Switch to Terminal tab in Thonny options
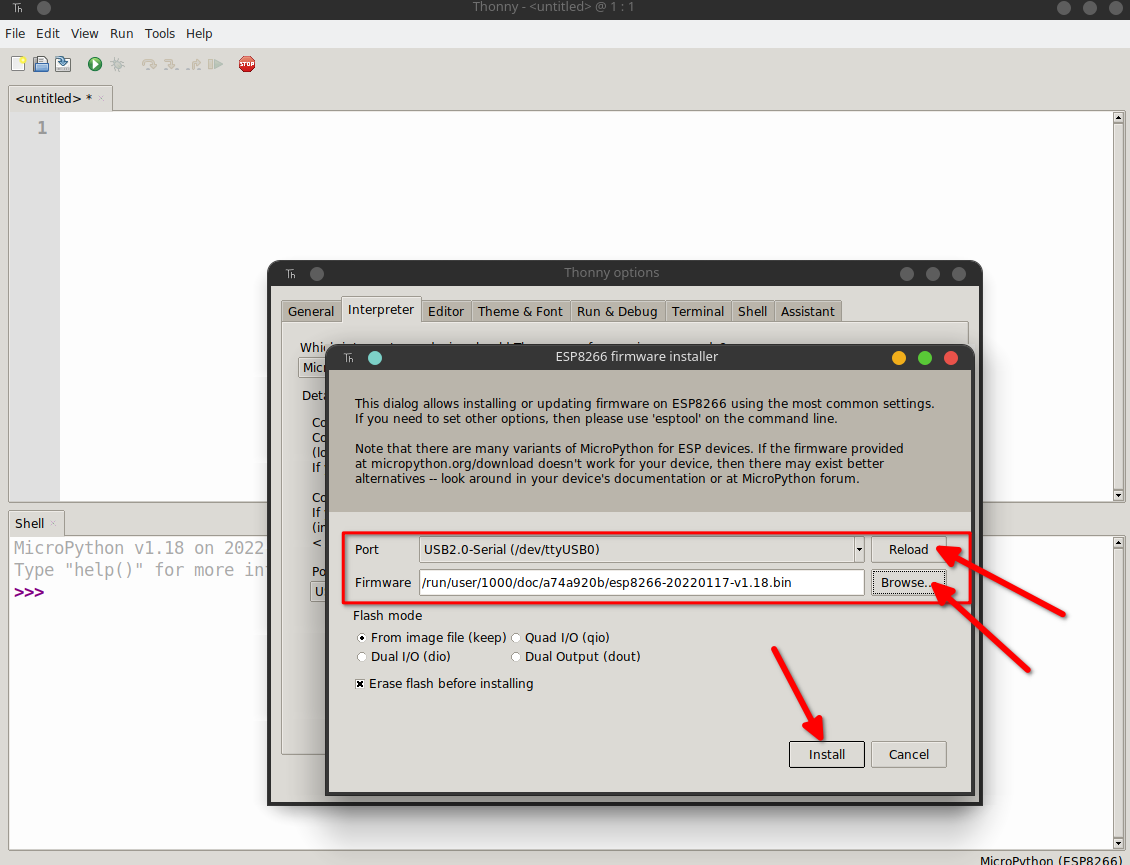The image size is (1130, 865). coord(698,311)
